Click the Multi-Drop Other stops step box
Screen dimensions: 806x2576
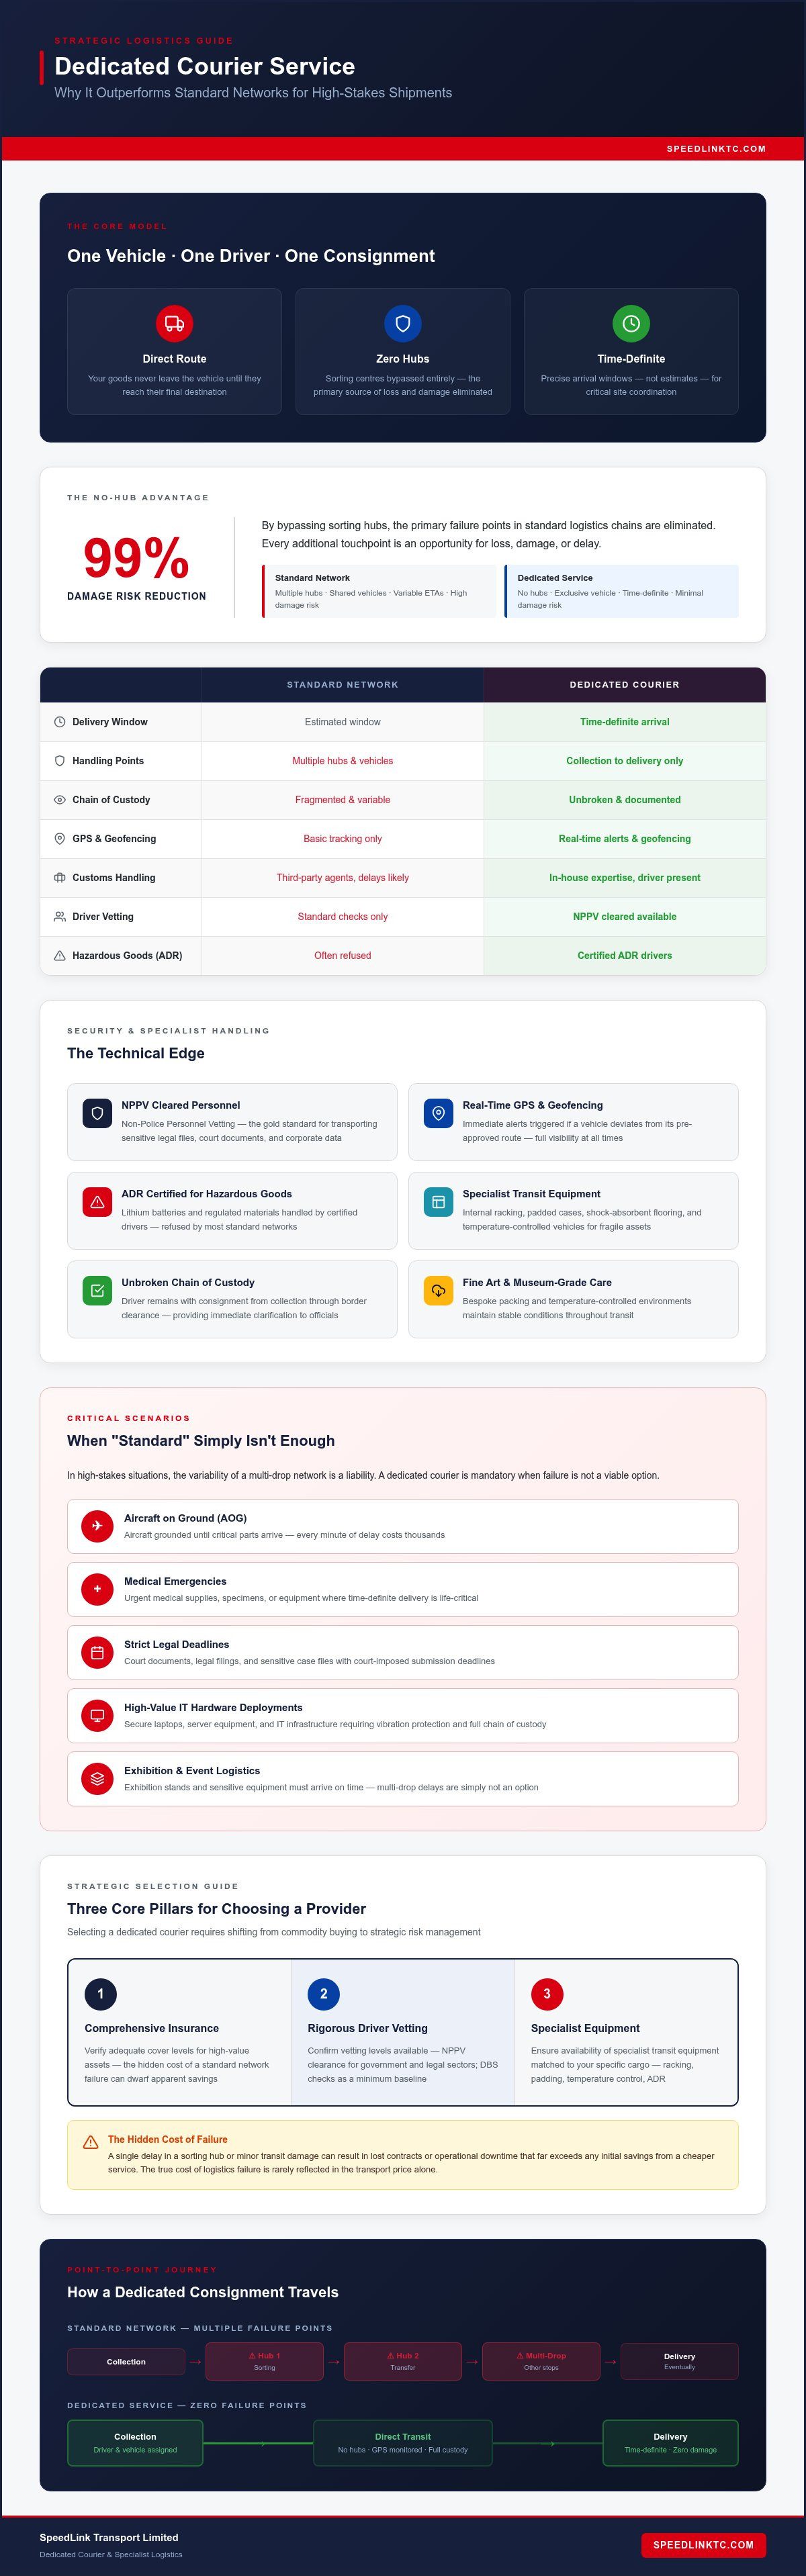541,2361
